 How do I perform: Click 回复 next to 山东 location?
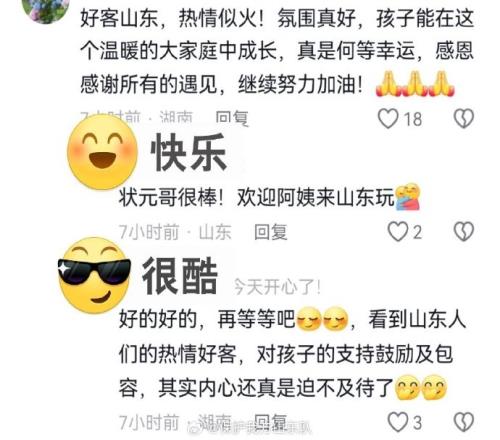pyautogui.click(x=270, y=232)
